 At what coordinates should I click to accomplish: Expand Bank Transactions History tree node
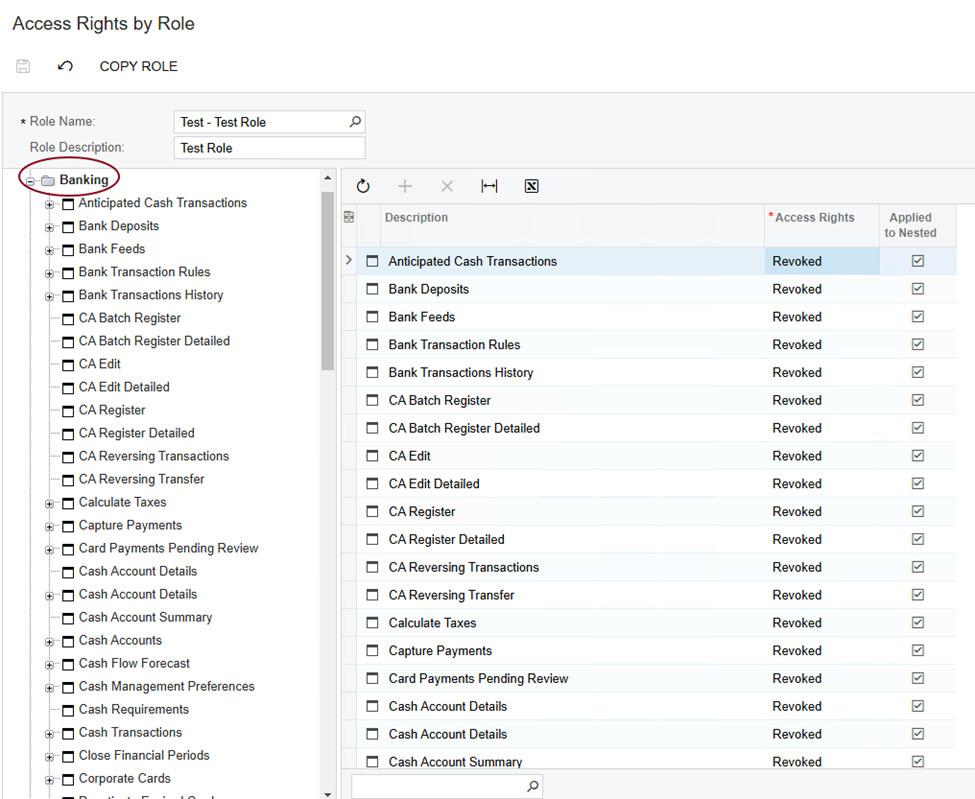pyautogui.click(x=49, y=297)
